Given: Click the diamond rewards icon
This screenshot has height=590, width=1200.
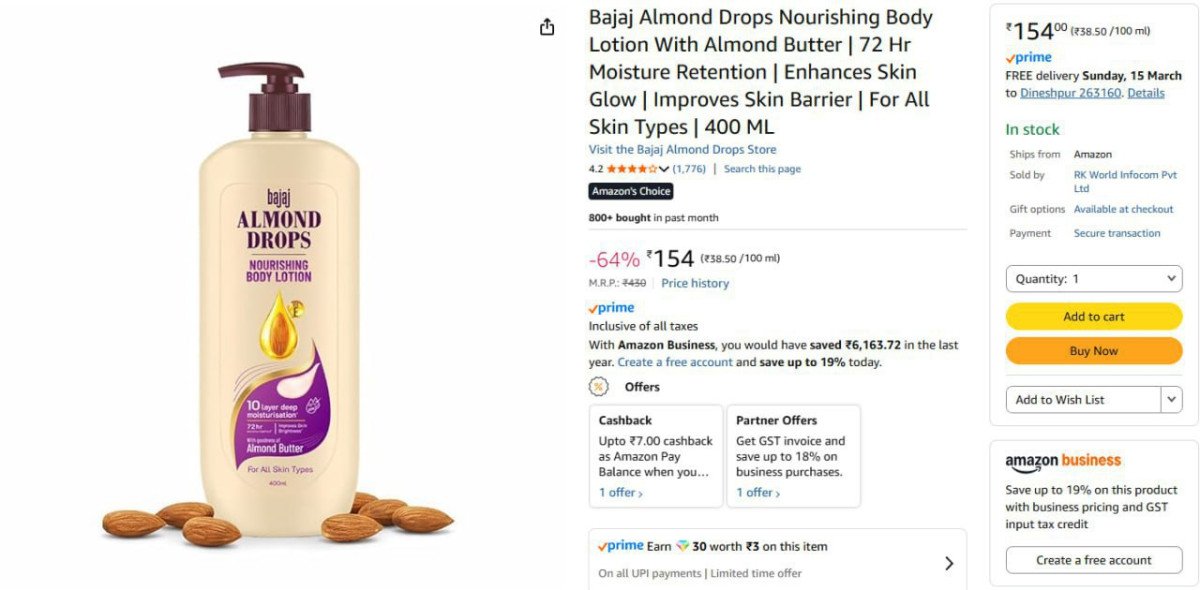Looking at the screenshot, I should click(x=682, y=547).
